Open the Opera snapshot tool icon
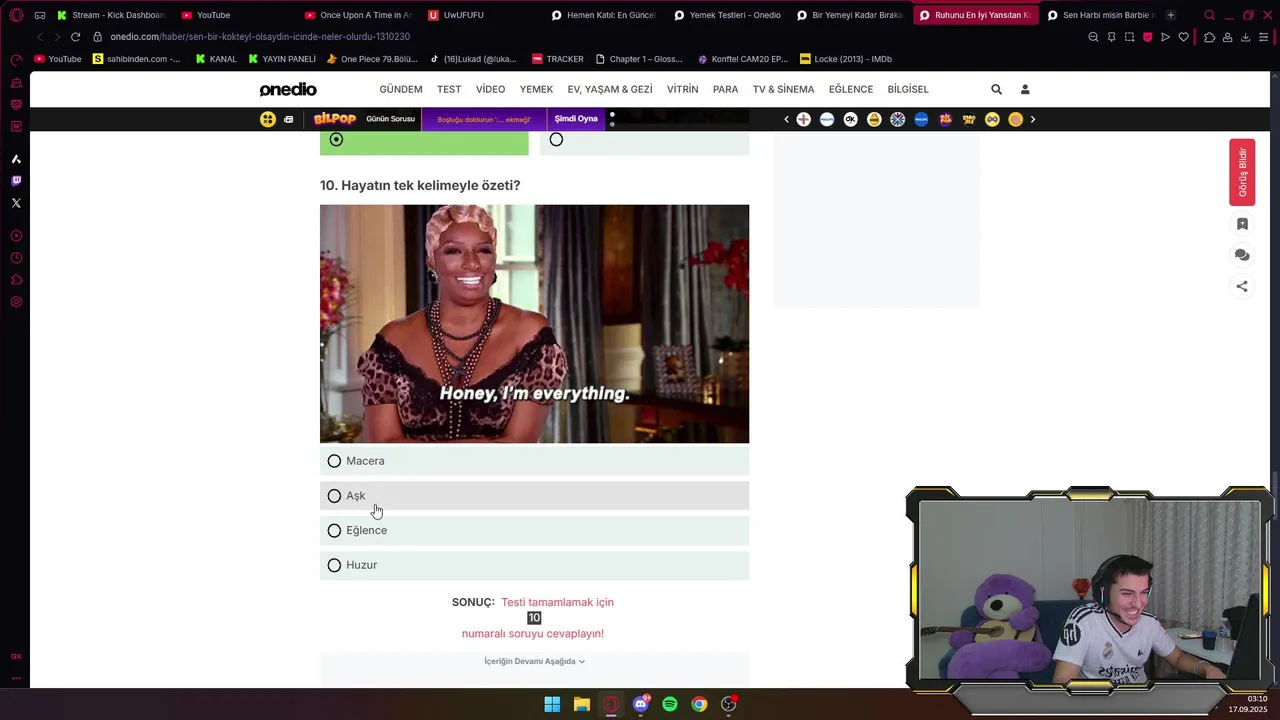Screen dimensions: 1280x720 (1129, 37)
